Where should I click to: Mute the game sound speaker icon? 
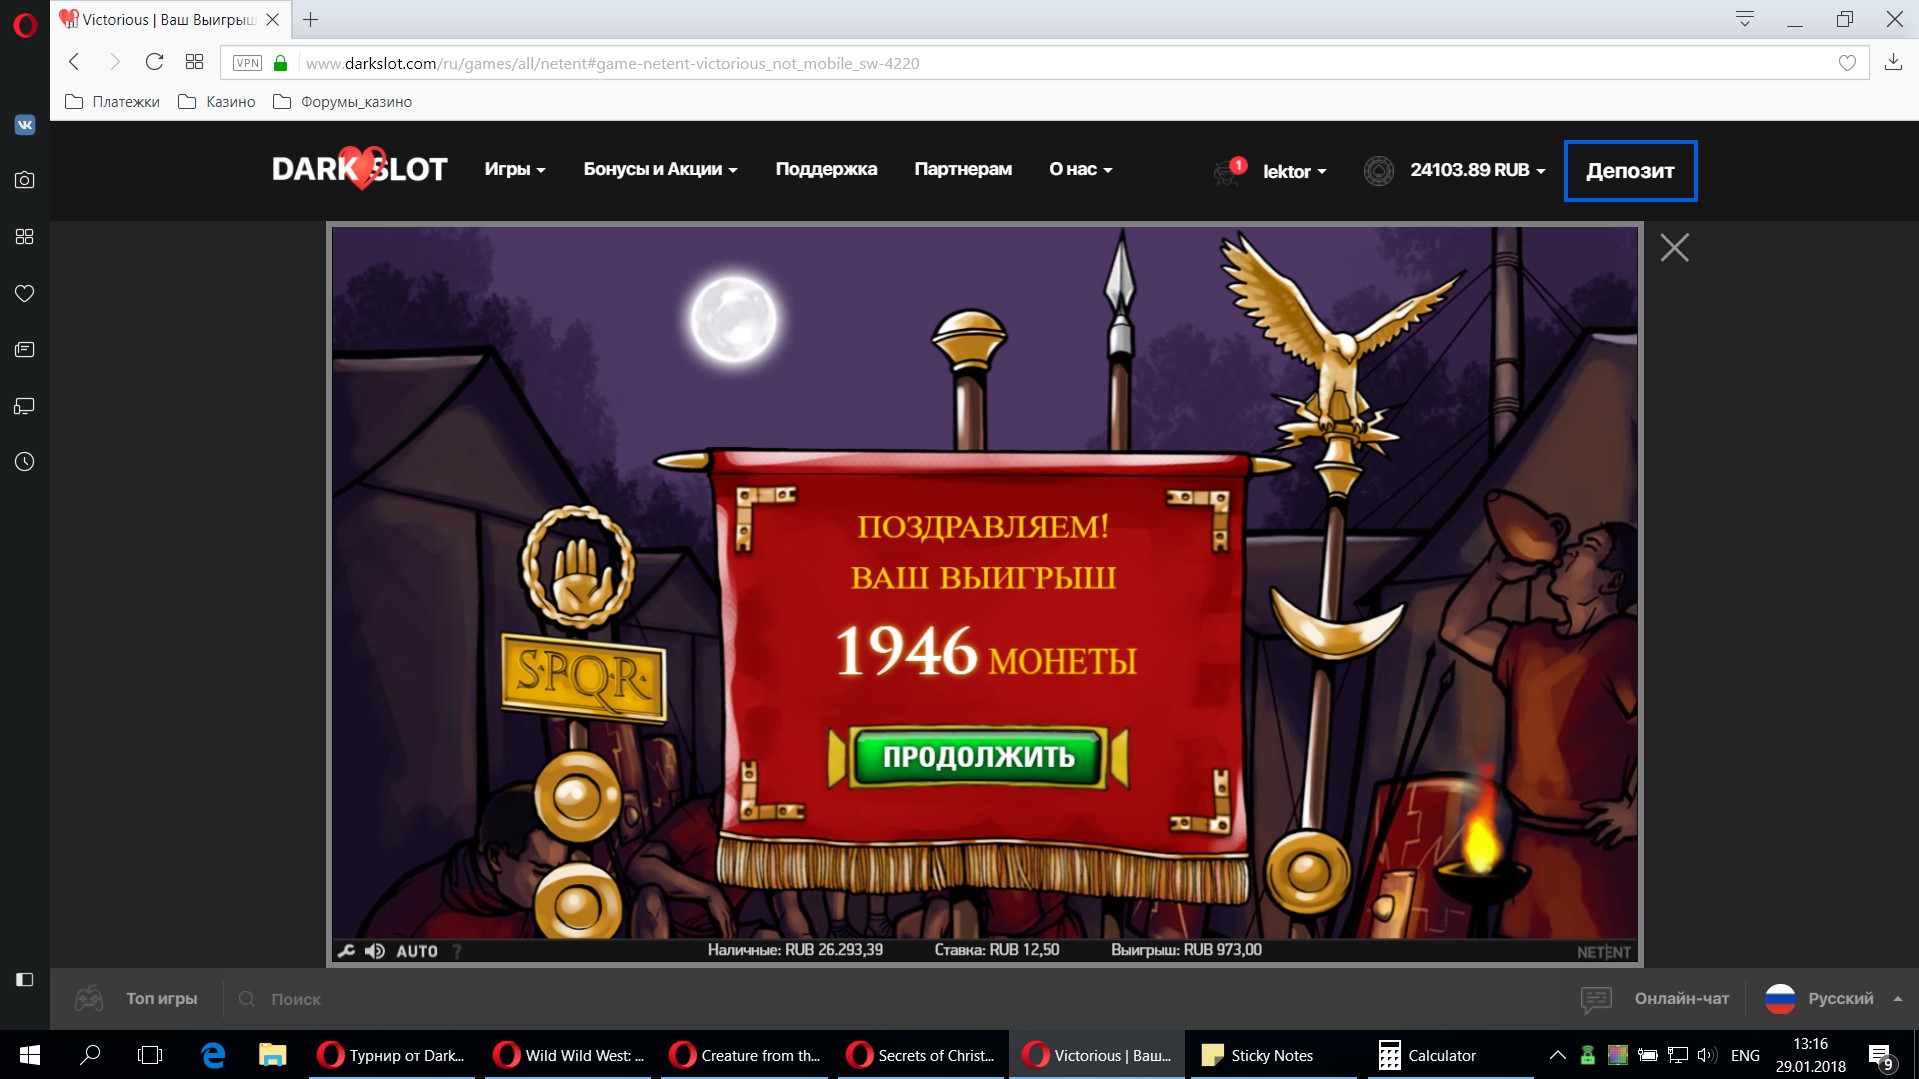375,951
